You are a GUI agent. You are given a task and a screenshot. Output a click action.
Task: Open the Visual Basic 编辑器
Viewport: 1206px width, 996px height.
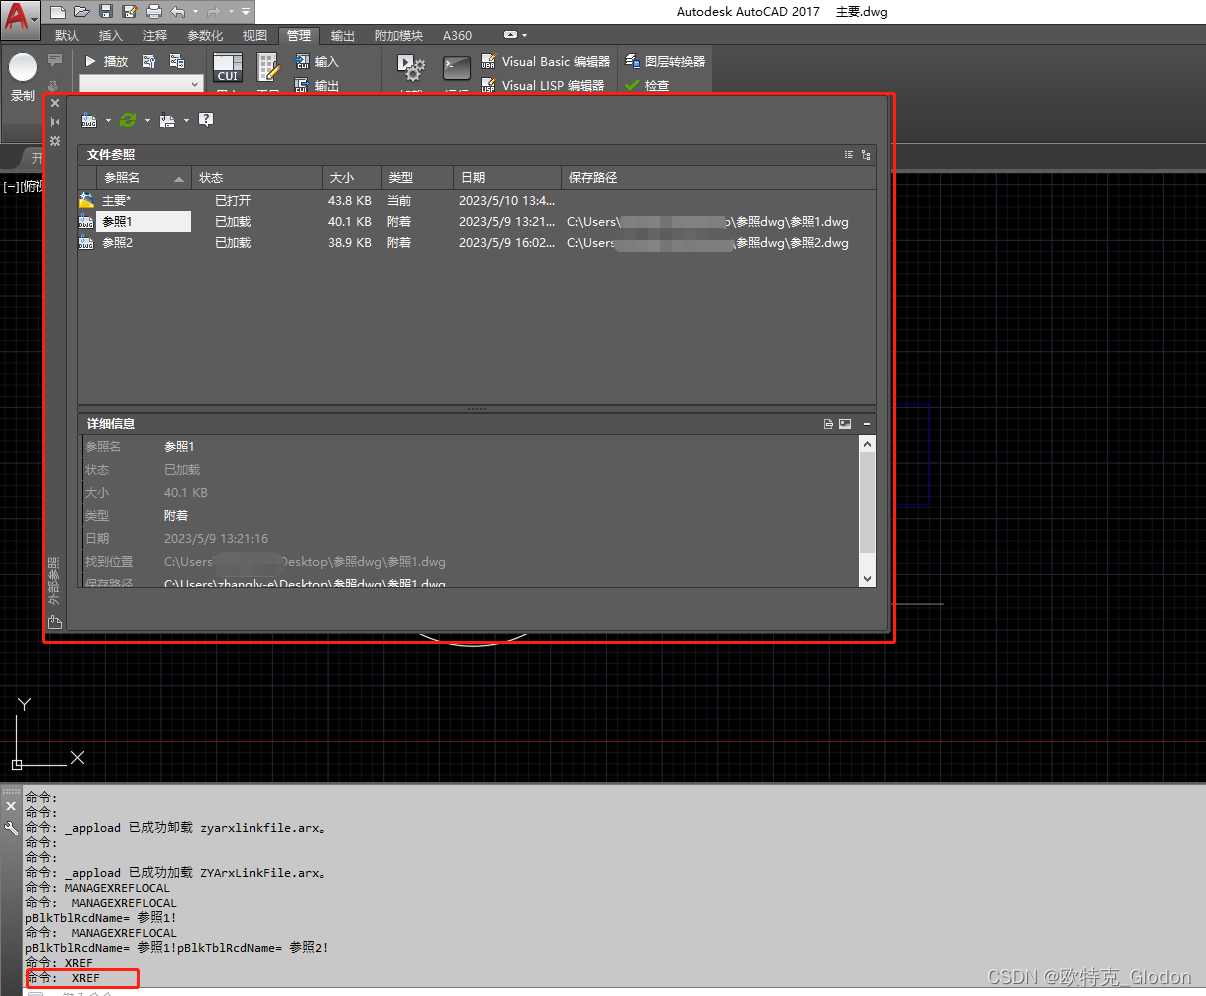pyautogui.click(x=546, y=61)
